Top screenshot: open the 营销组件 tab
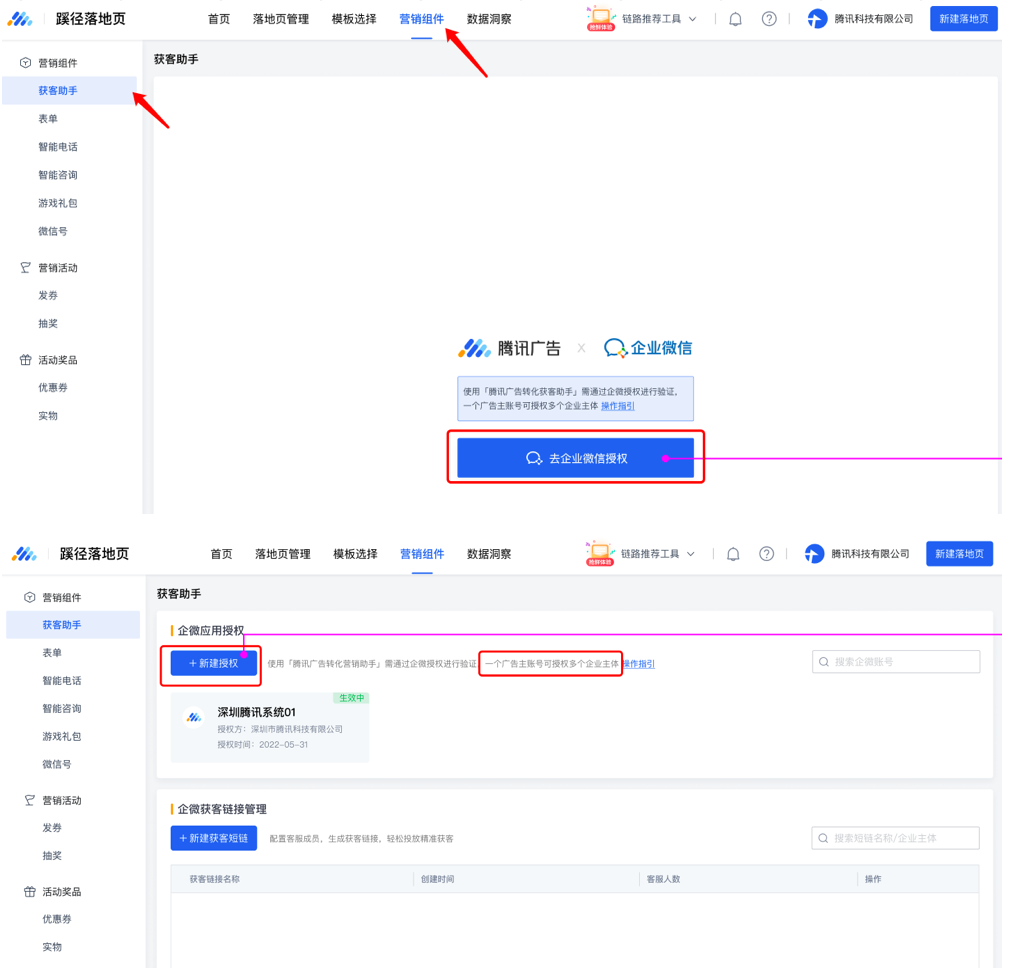 (x=421, y=19)
